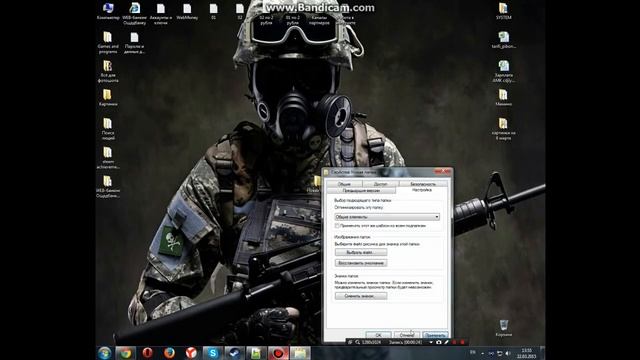
Task: Click the Отмена button
Action: pos(407,335)
